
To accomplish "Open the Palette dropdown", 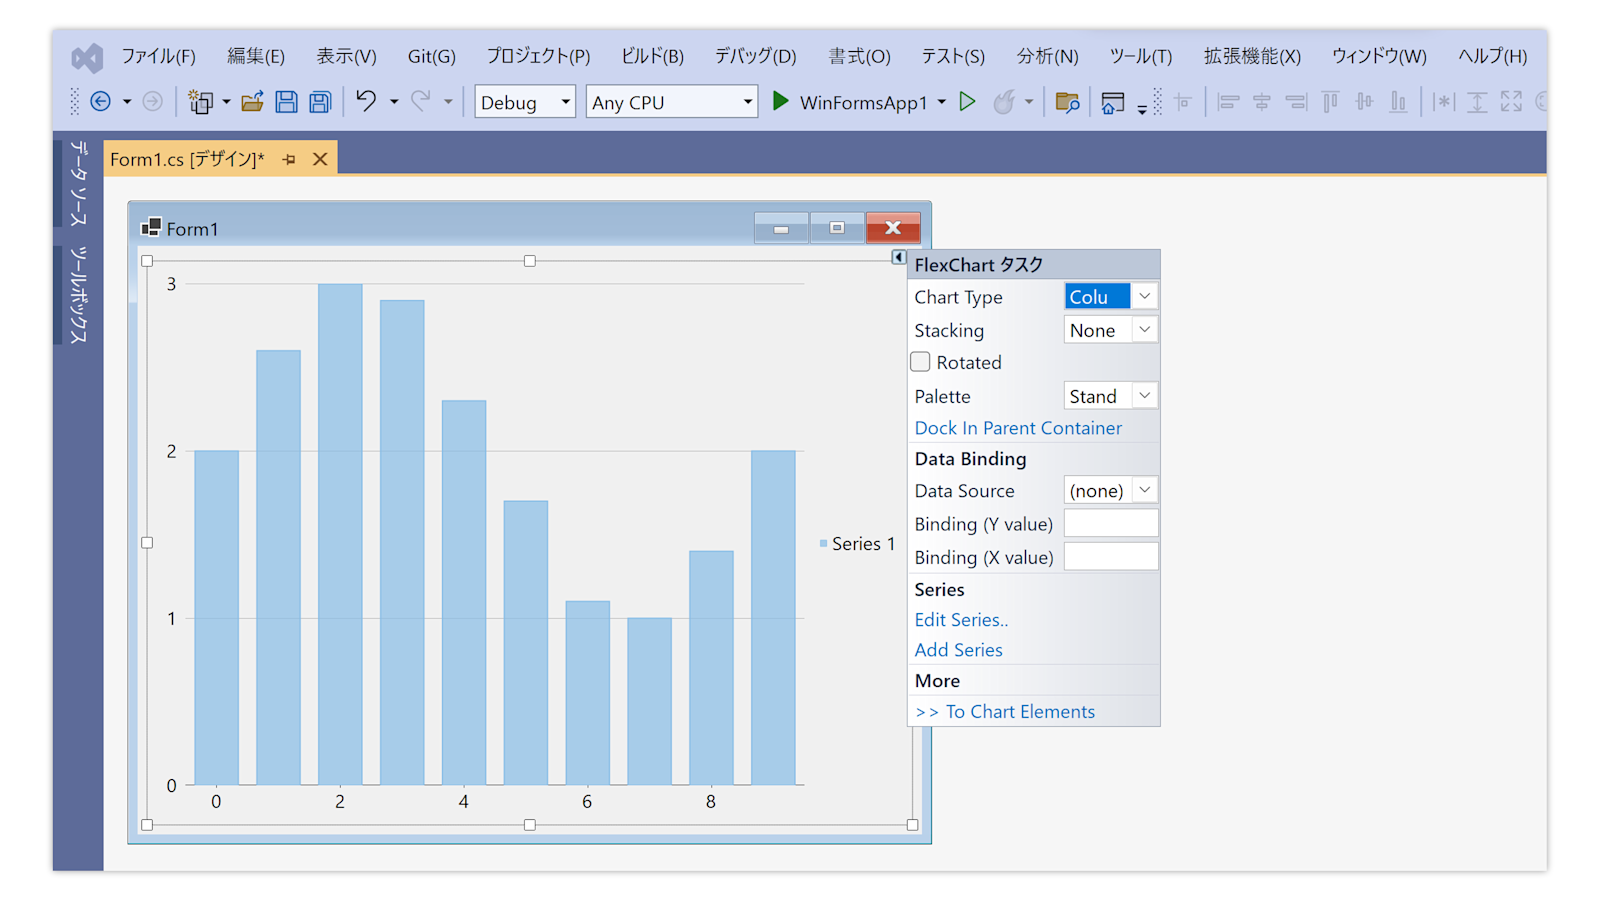I will [x=1145, y=396].
